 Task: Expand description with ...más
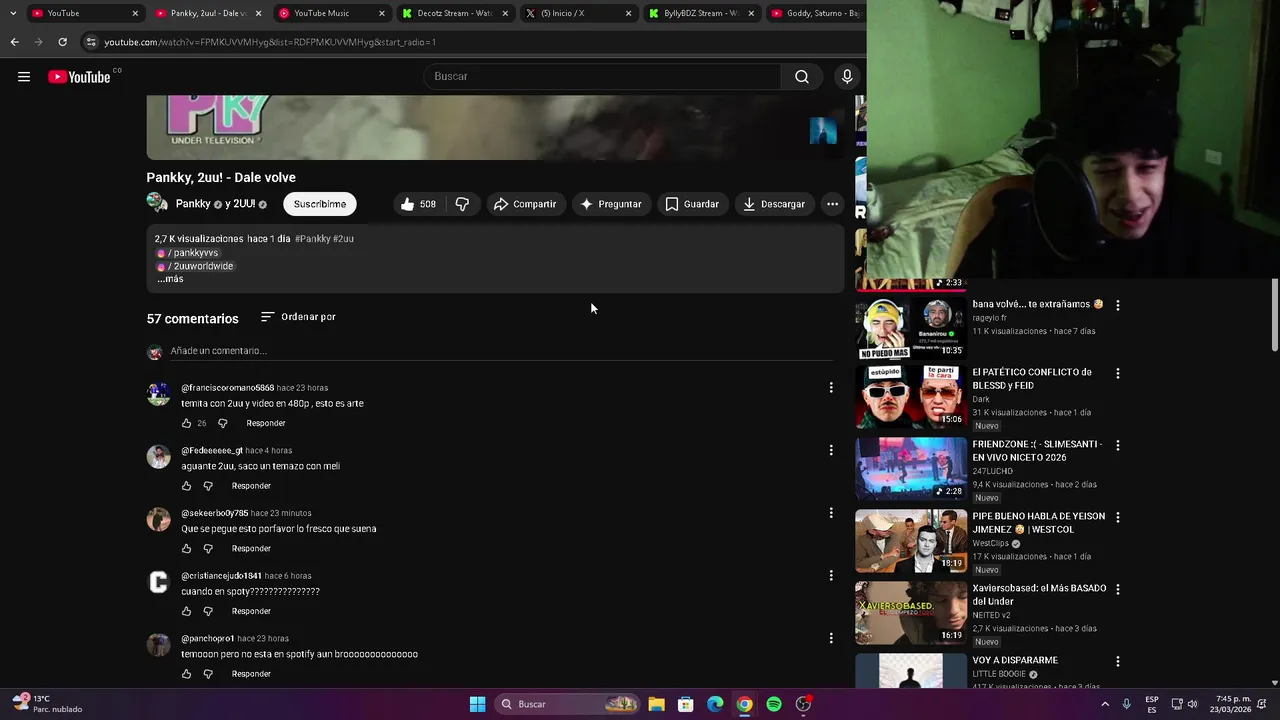170,279
